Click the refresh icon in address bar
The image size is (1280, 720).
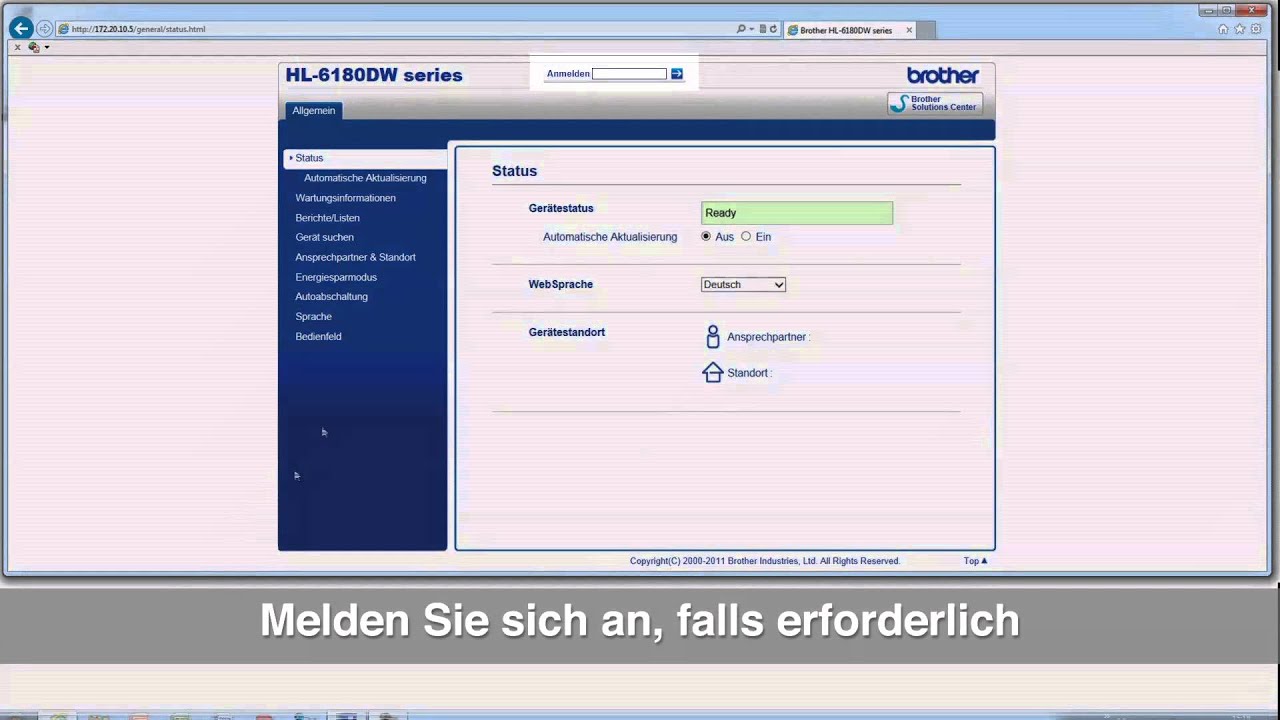pos(773,29)
